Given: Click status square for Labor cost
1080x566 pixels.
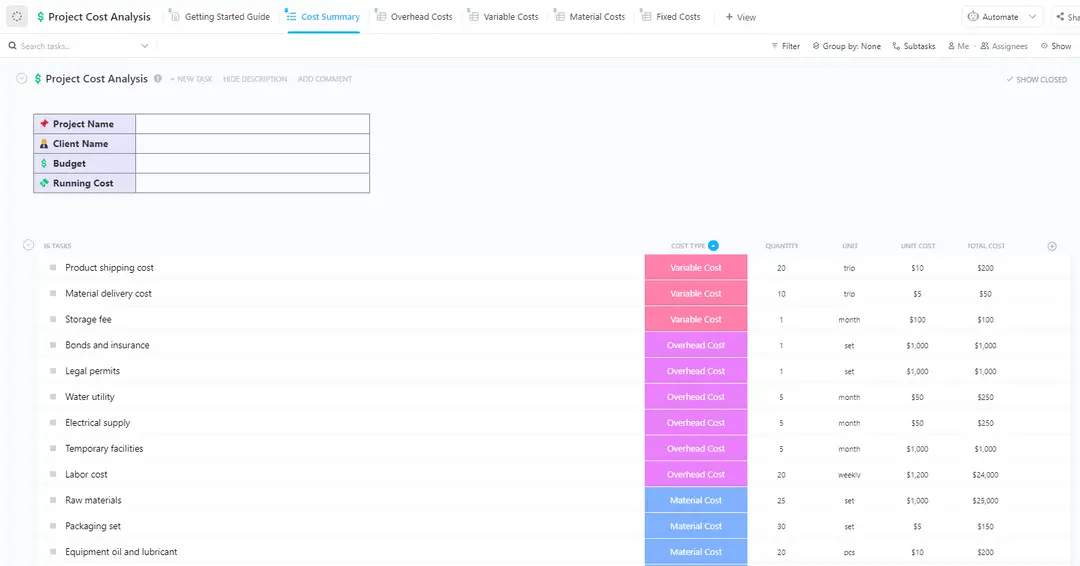Looking at the screenshot, I should [53, 474].
